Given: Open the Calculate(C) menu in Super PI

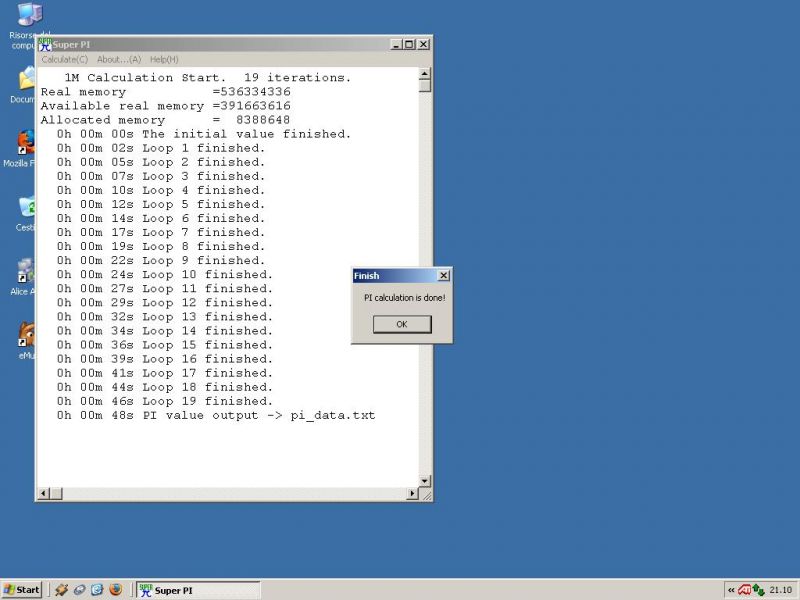Looking at the screenshot, I should [x=65, y=60].
